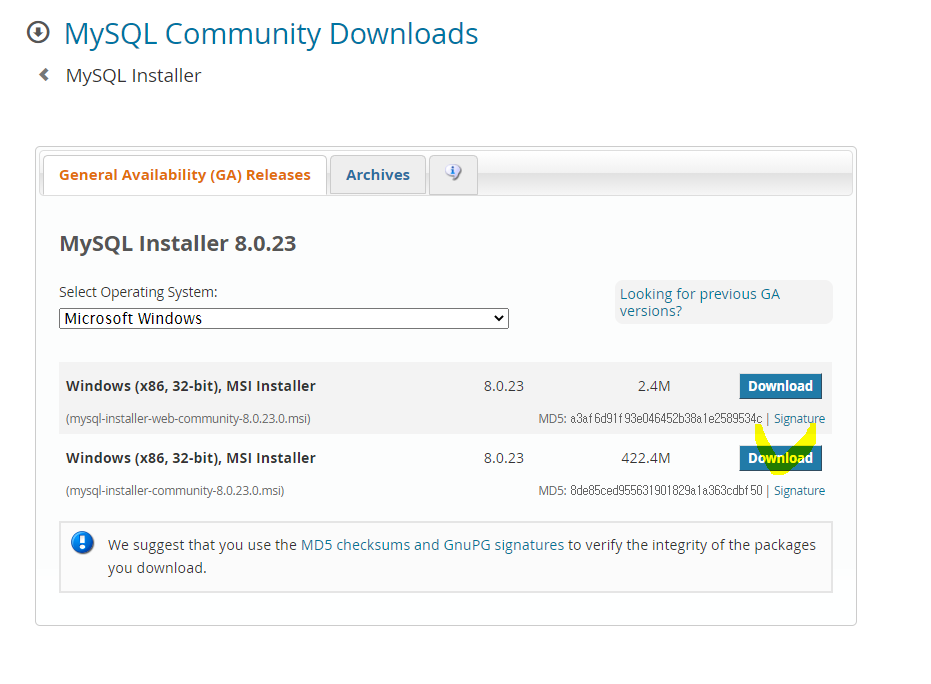The width and height of the screenshot is (931, 684).
Task: Open the MD5 checksums and GnuPG signatures link
Action: point(432,545)
